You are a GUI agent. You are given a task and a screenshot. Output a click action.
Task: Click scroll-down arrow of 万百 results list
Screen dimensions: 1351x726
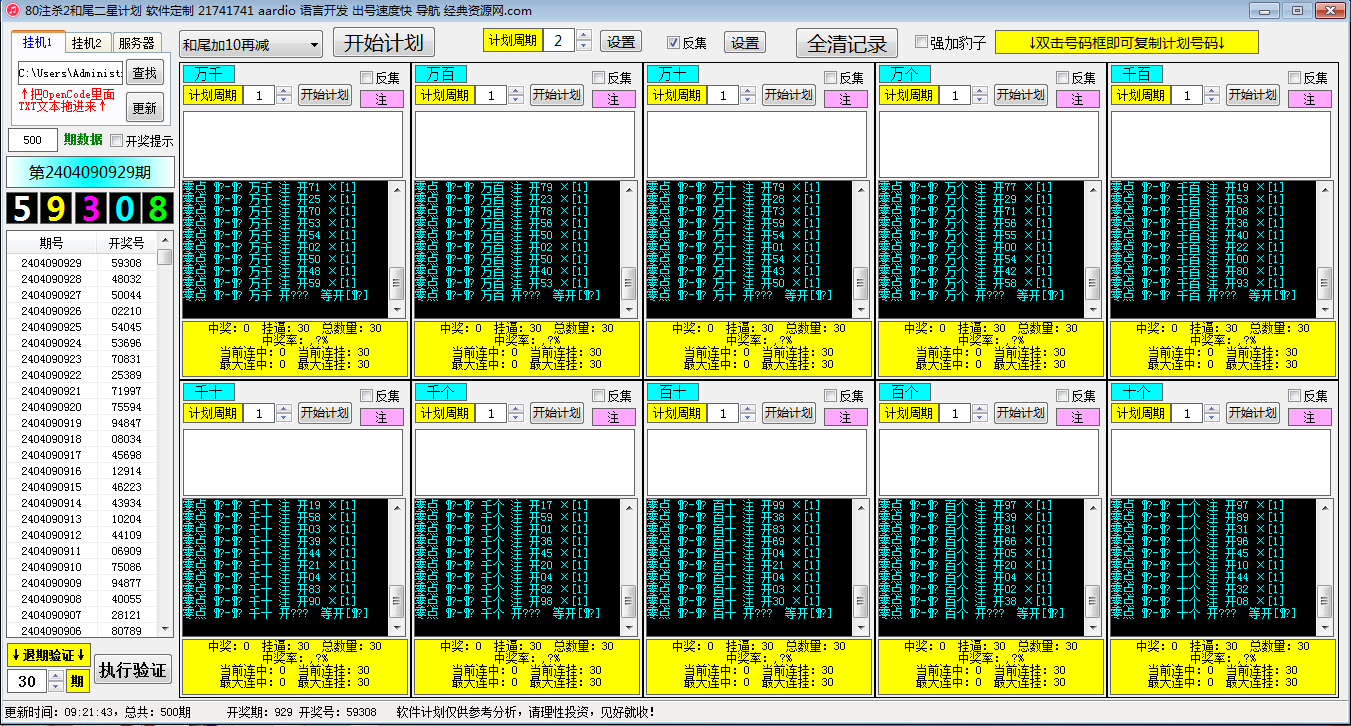coord(629,309)
